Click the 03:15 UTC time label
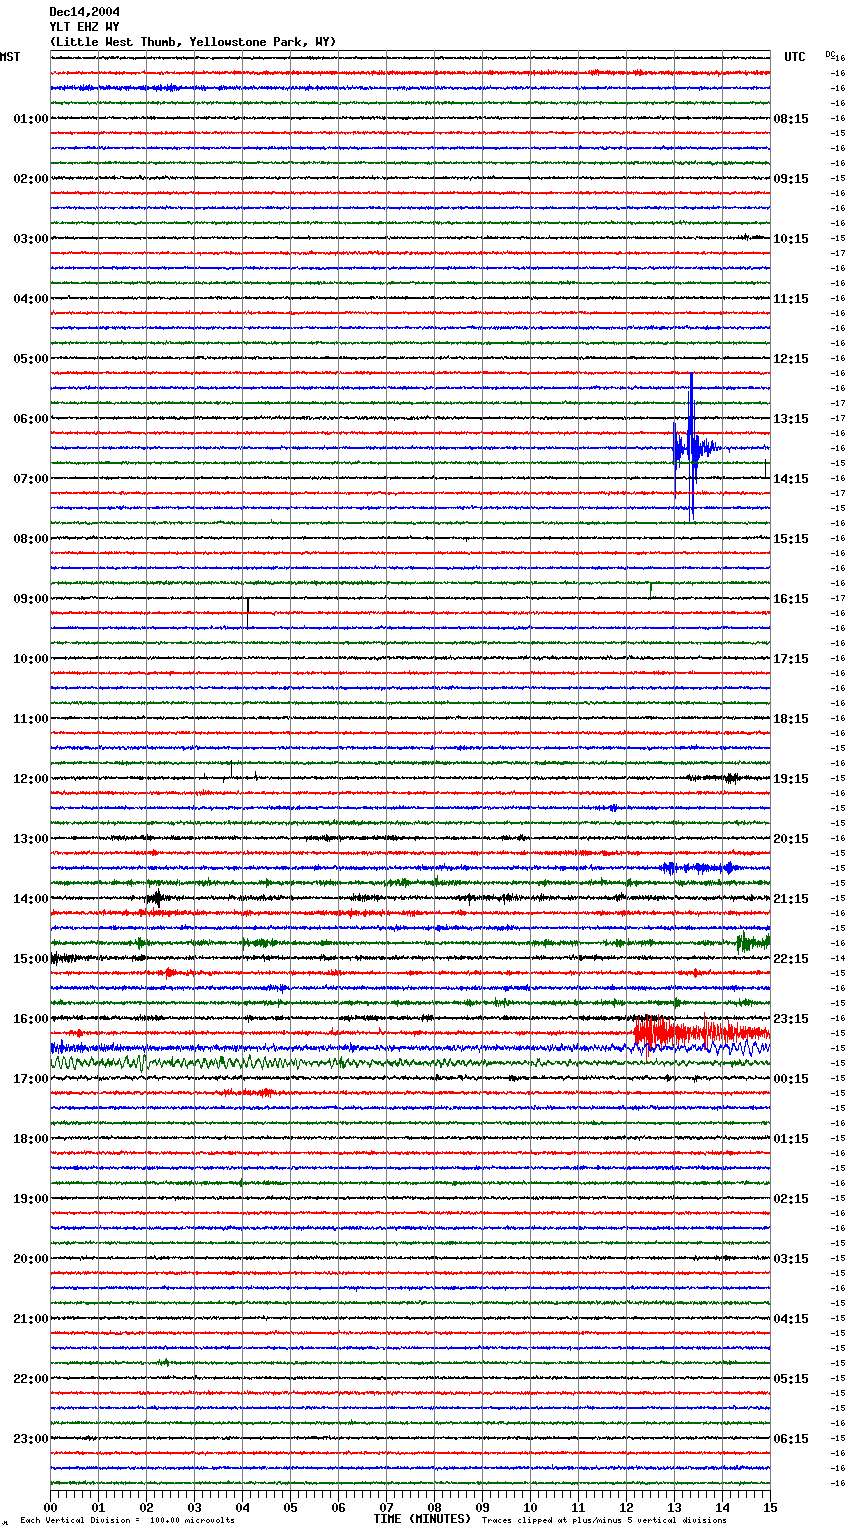 pos(791,1259)
